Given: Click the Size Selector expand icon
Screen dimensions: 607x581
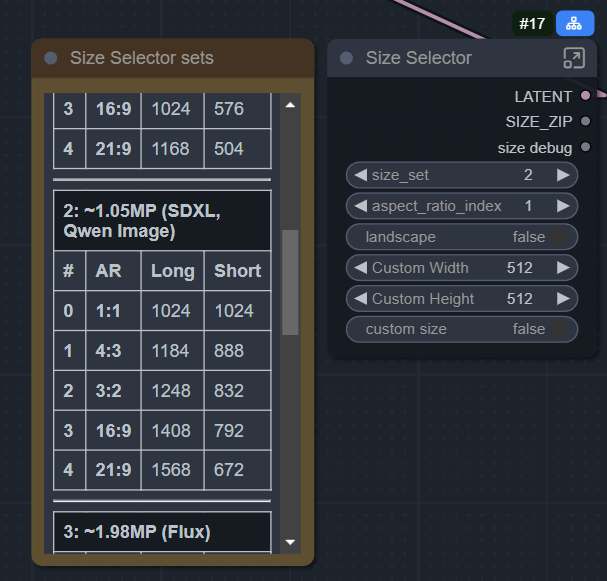Looking at the screenshot, I should coord(573,58).
